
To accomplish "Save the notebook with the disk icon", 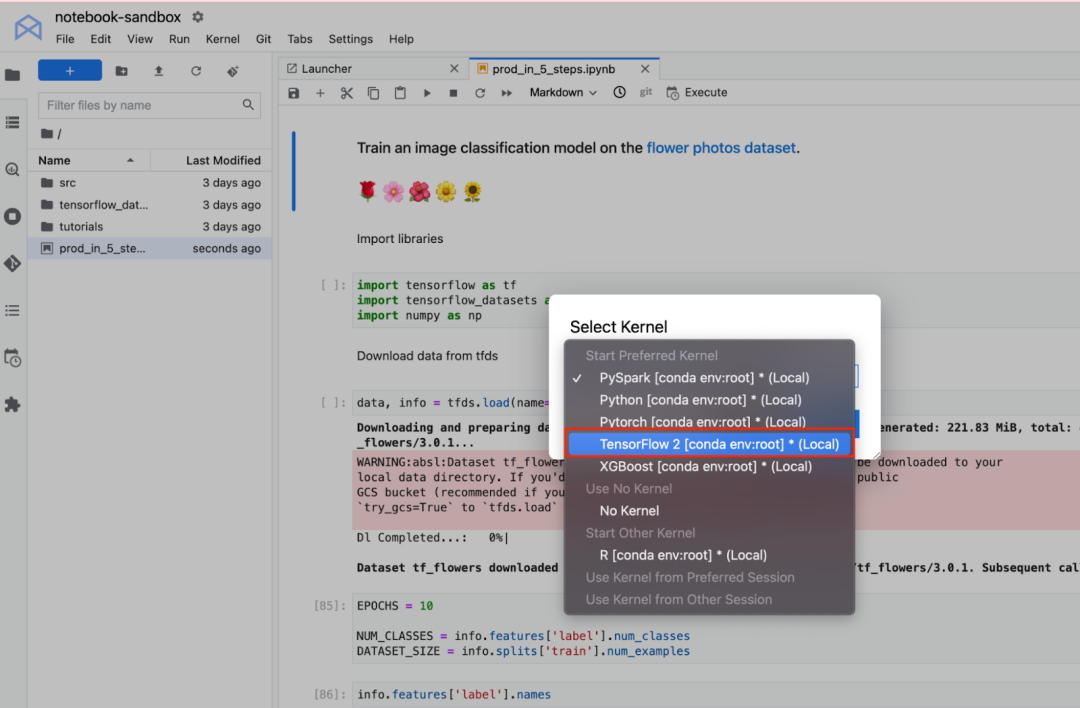I will (x=293, y=93).
